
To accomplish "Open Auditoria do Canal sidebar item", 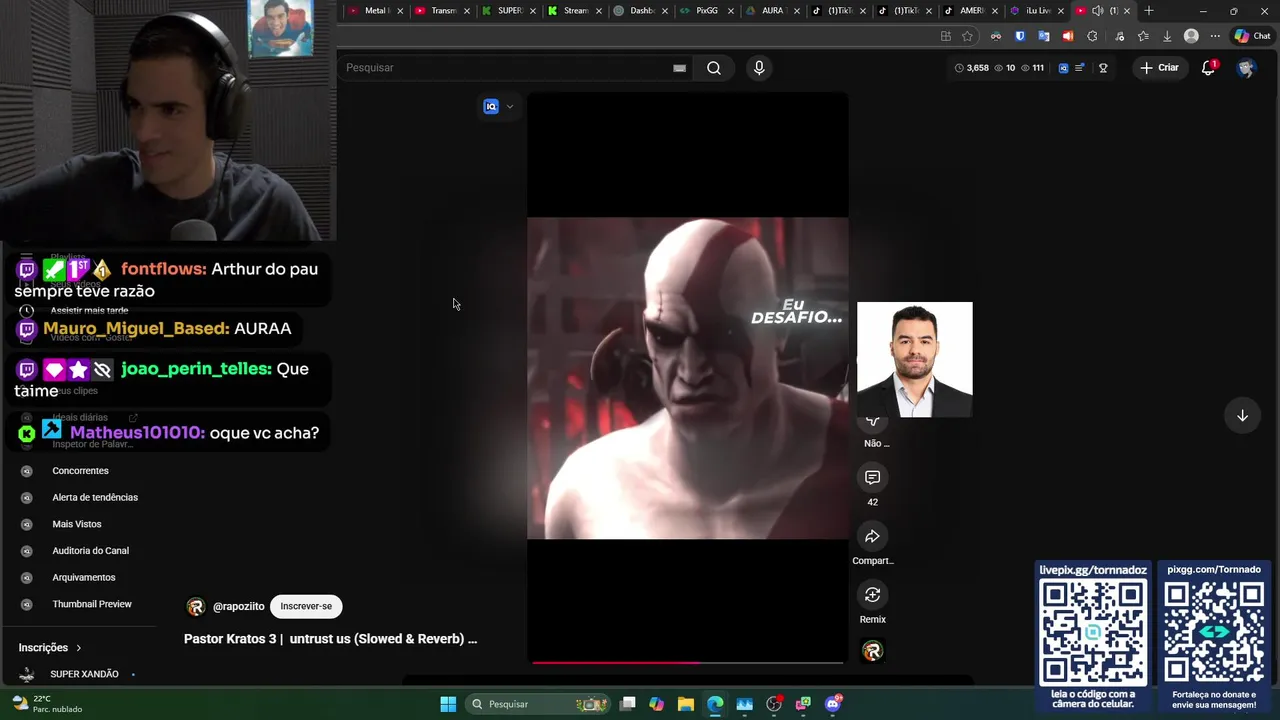I will (x=90, y=551).
